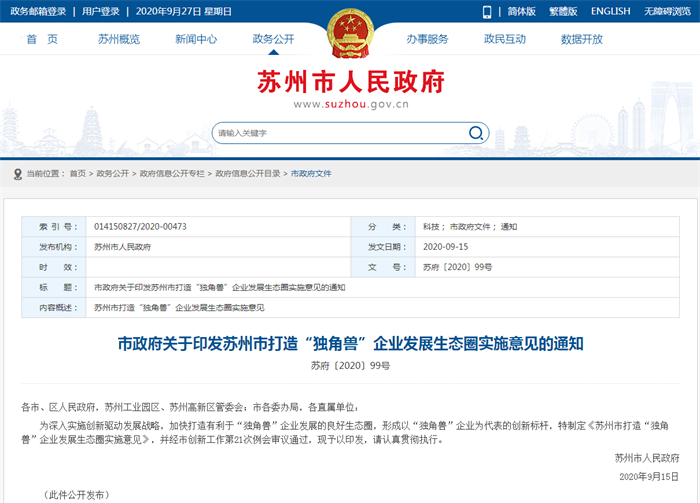
Task: Open 首页 navigation menu item
Action: pos(42,39)
